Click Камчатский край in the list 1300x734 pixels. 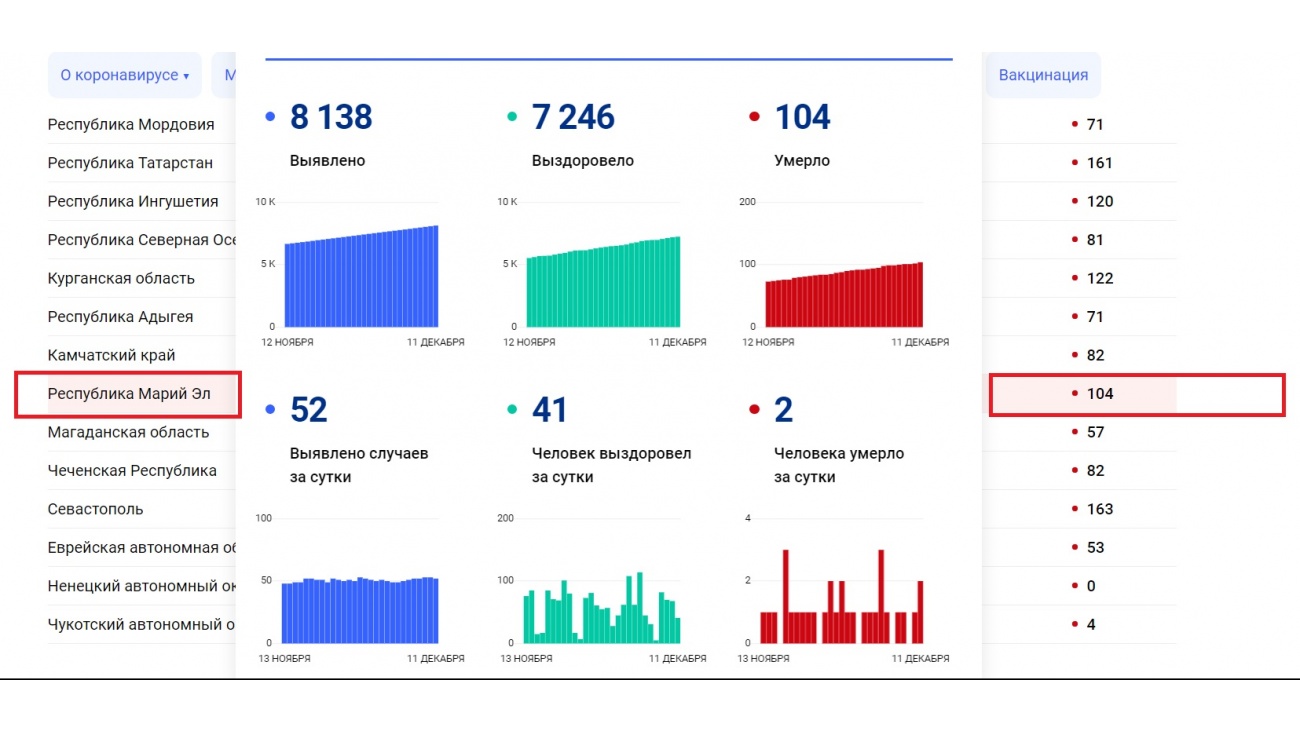coord(111,355)
